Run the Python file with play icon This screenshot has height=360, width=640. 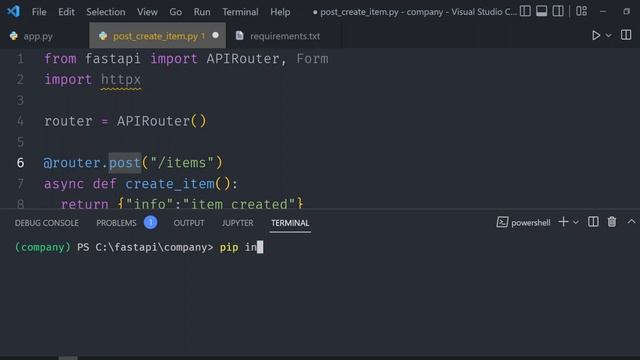596,36
